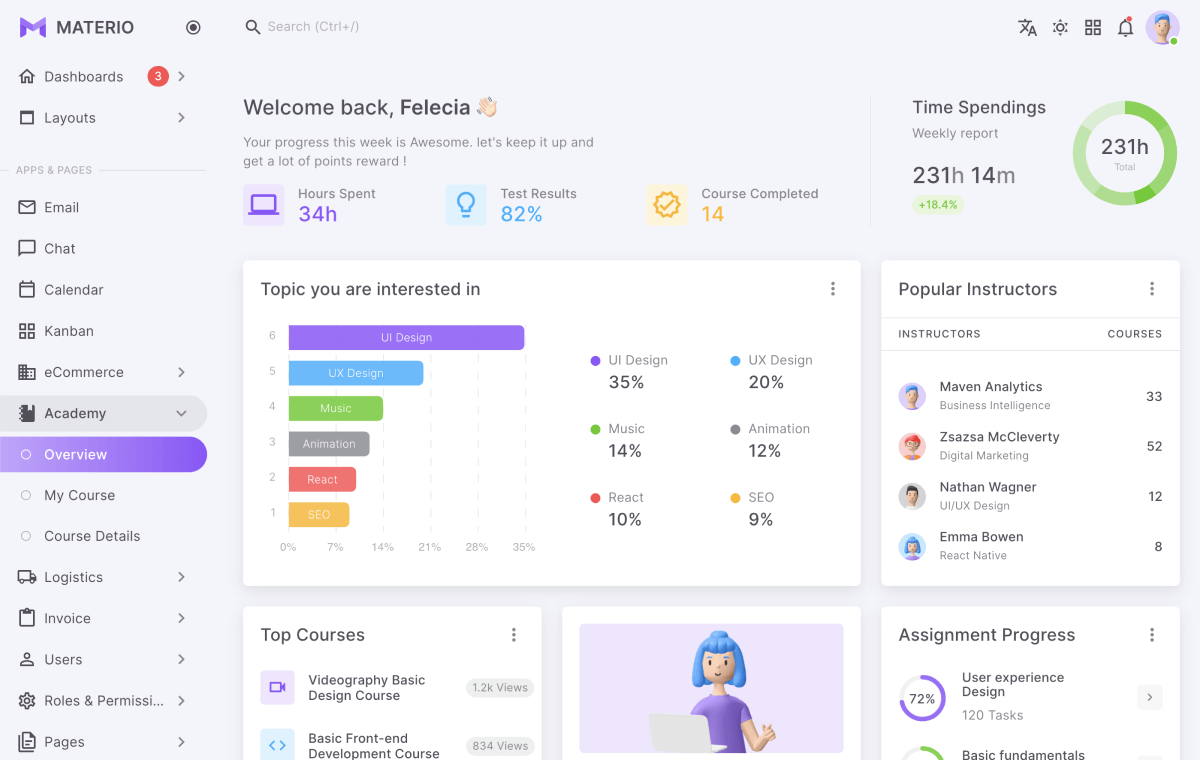The height and width of the screenshot is (760, 1200).
Task: Click the Pages document icon
Action: [x=27, y=742]
